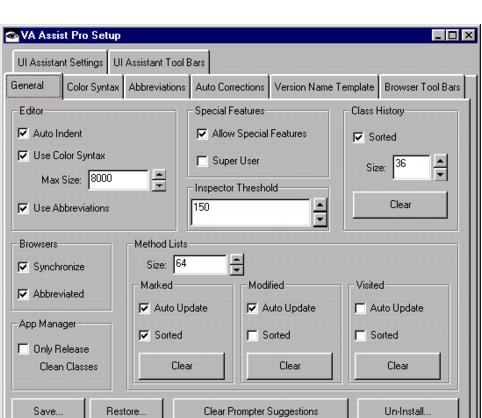This screenshot has height=418, width=482.
Task: Select the General tab
Action: (34, 86)
